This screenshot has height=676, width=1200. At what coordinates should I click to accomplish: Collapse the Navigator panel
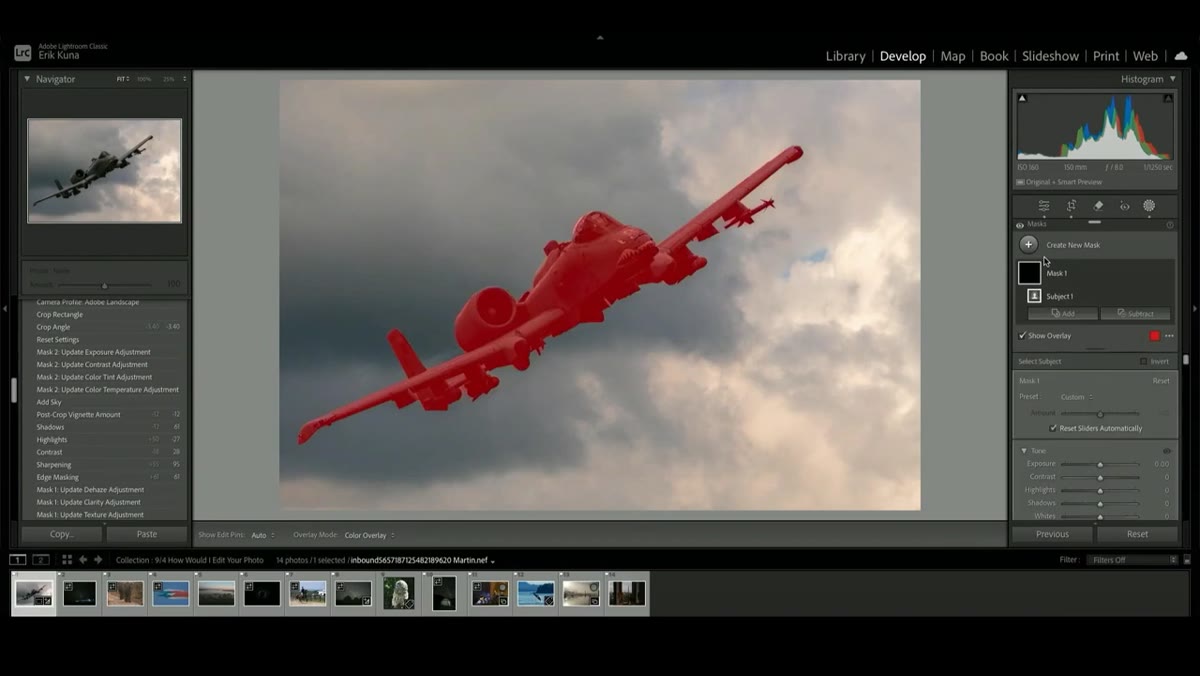click(x=27, y=79)
